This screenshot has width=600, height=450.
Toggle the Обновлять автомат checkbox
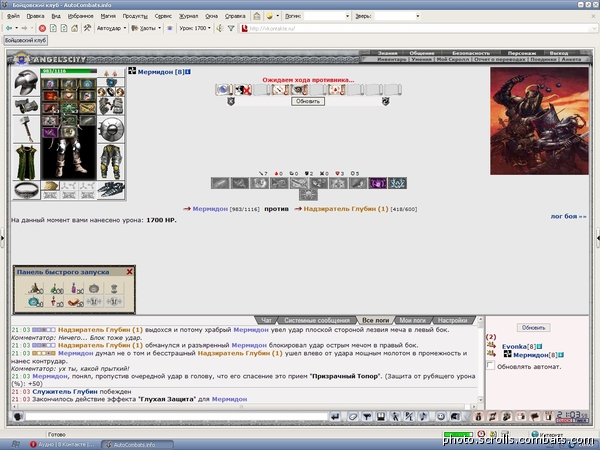pyautogui.click(x=490, y=365)
